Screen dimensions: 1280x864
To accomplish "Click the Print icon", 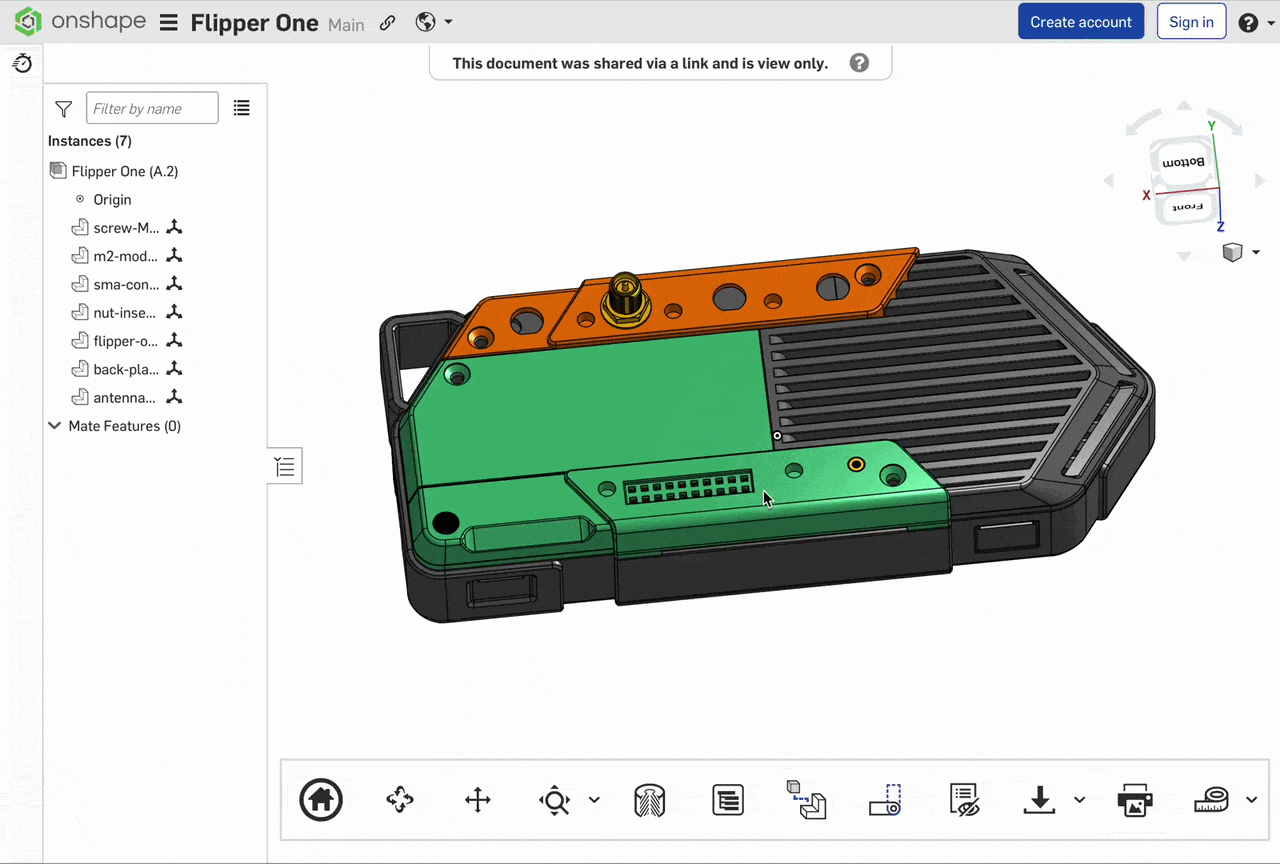I will click(x=1135, y=800).
